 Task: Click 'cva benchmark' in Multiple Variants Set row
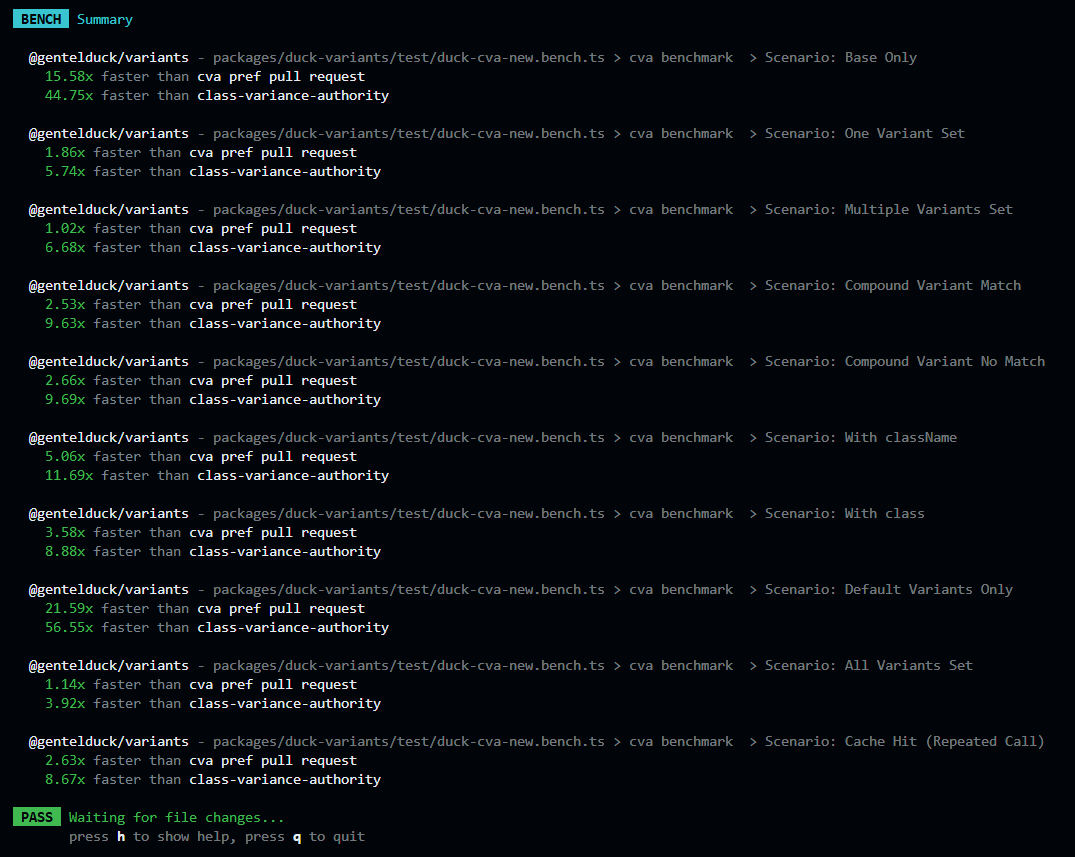pyautogui.click(x=681, y=210)
